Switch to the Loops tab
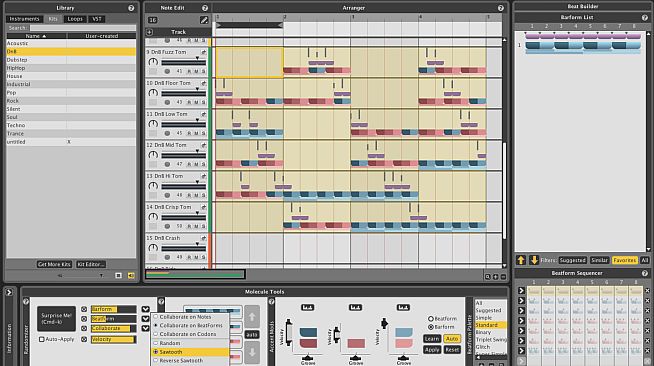Image resolution: width=654 pixels, height=366 pixels. [75, 19]
